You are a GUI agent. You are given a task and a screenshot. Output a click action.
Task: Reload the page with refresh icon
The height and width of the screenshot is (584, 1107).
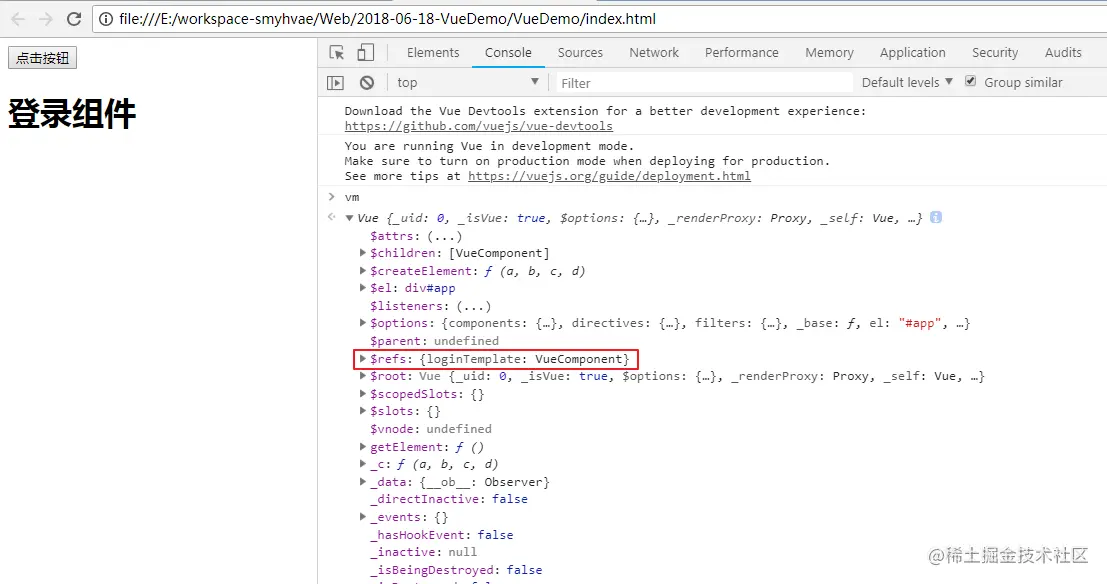(73, 19)
